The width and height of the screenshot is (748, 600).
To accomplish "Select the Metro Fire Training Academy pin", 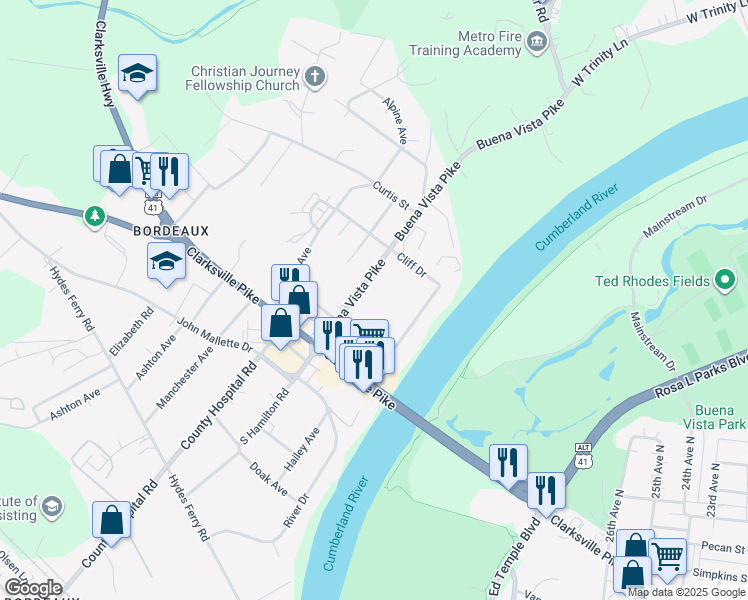I will [537, 43].
